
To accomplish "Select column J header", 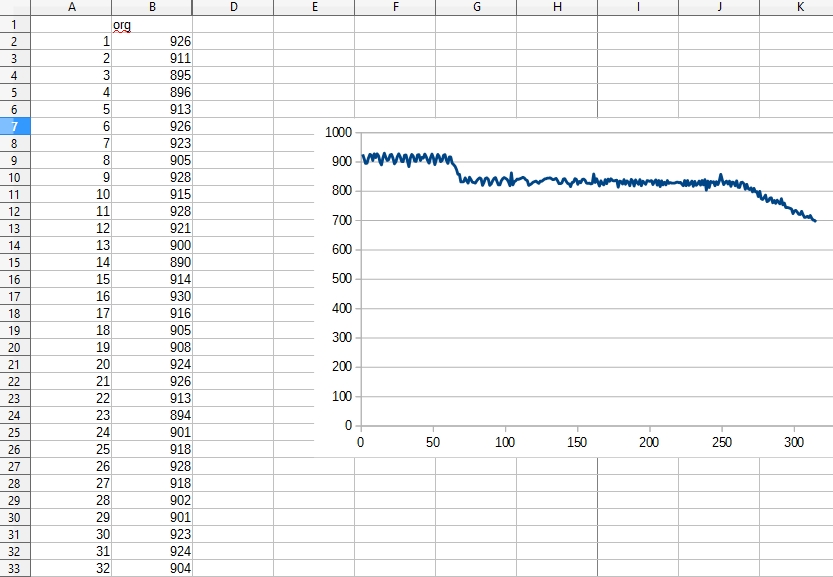I will point(719,7).
